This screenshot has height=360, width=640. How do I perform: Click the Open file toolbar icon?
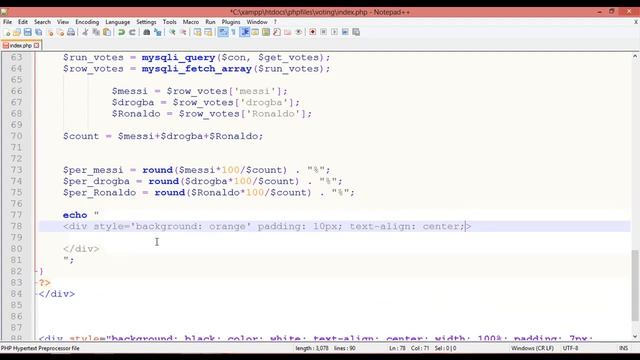[17, 32]
